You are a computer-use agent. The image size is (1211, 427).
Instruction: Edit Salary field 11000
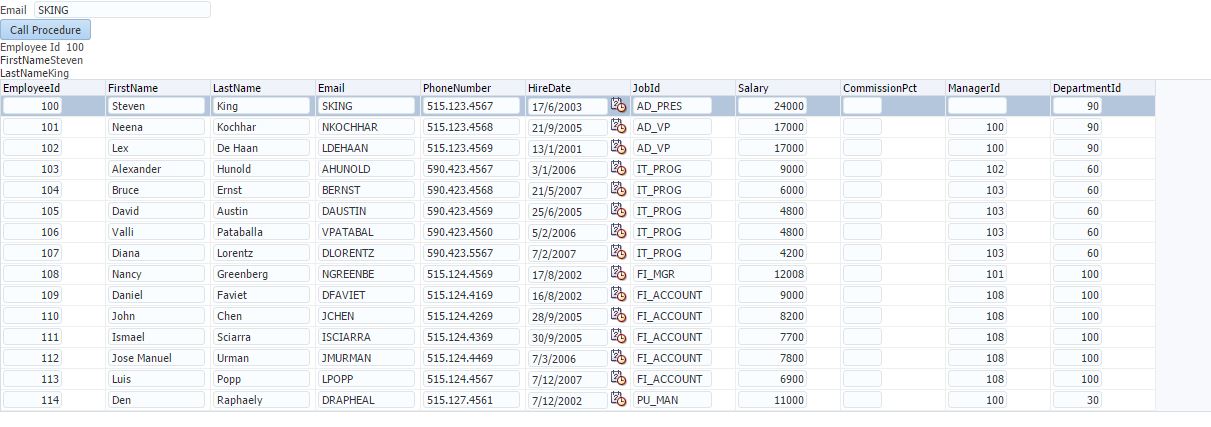(x=773, y=400)
